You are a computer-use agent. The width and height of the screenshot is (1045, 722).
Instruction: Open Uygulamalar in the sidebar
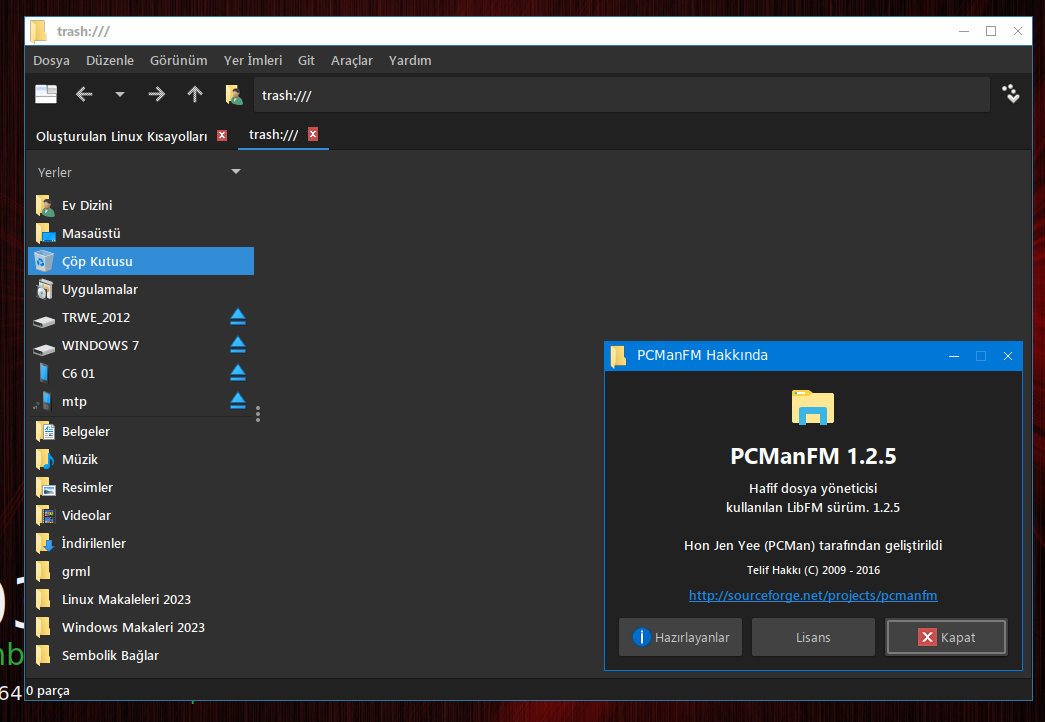pos(141,289)
